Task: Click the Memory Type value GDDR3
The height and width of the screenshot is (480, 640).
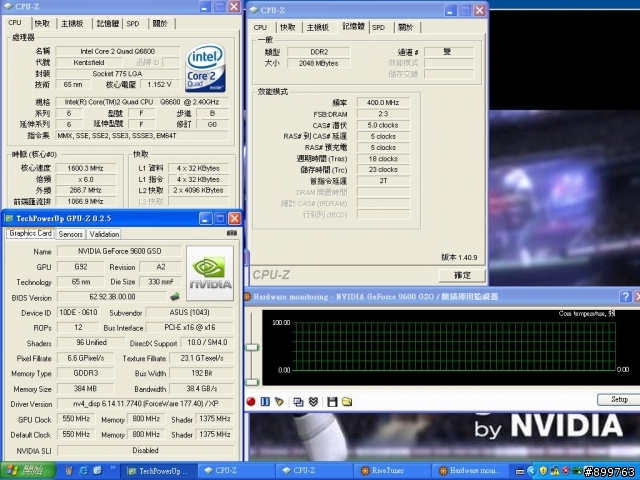Action: [85, 373]
